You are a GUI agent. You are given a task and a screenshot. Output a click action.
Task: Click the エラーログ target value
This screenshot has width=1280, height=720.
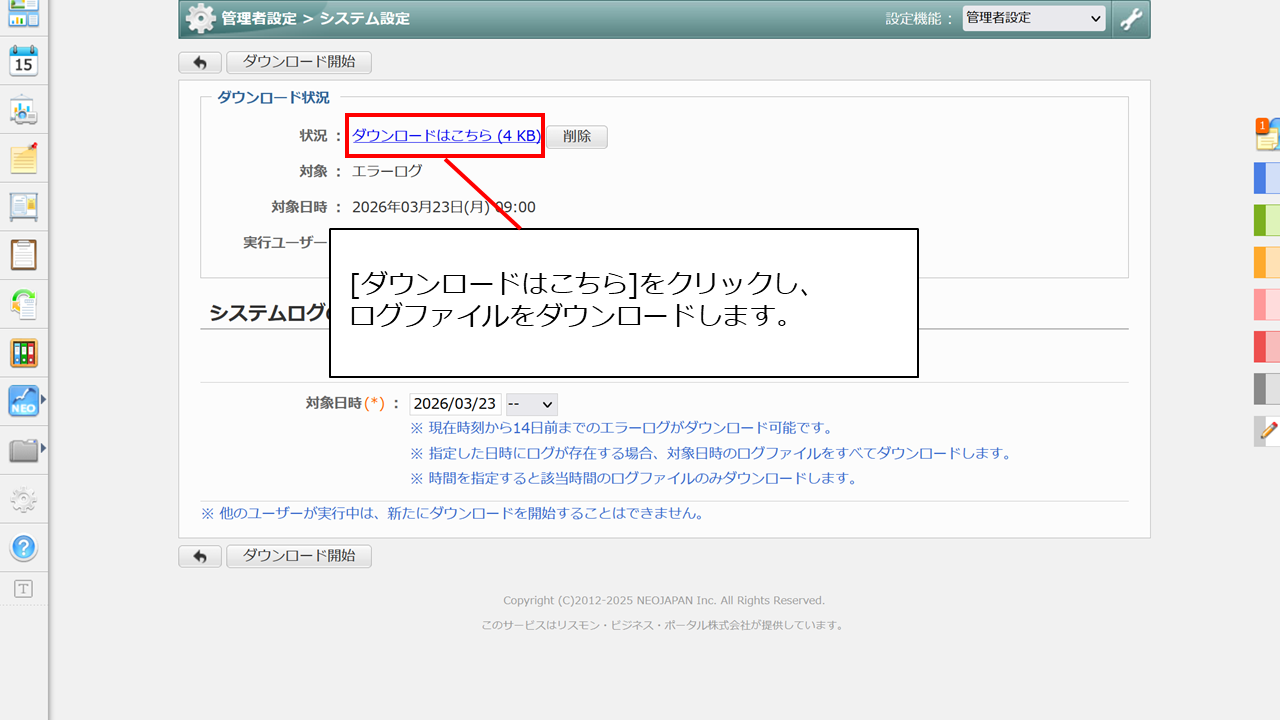[x=387, y=171]
